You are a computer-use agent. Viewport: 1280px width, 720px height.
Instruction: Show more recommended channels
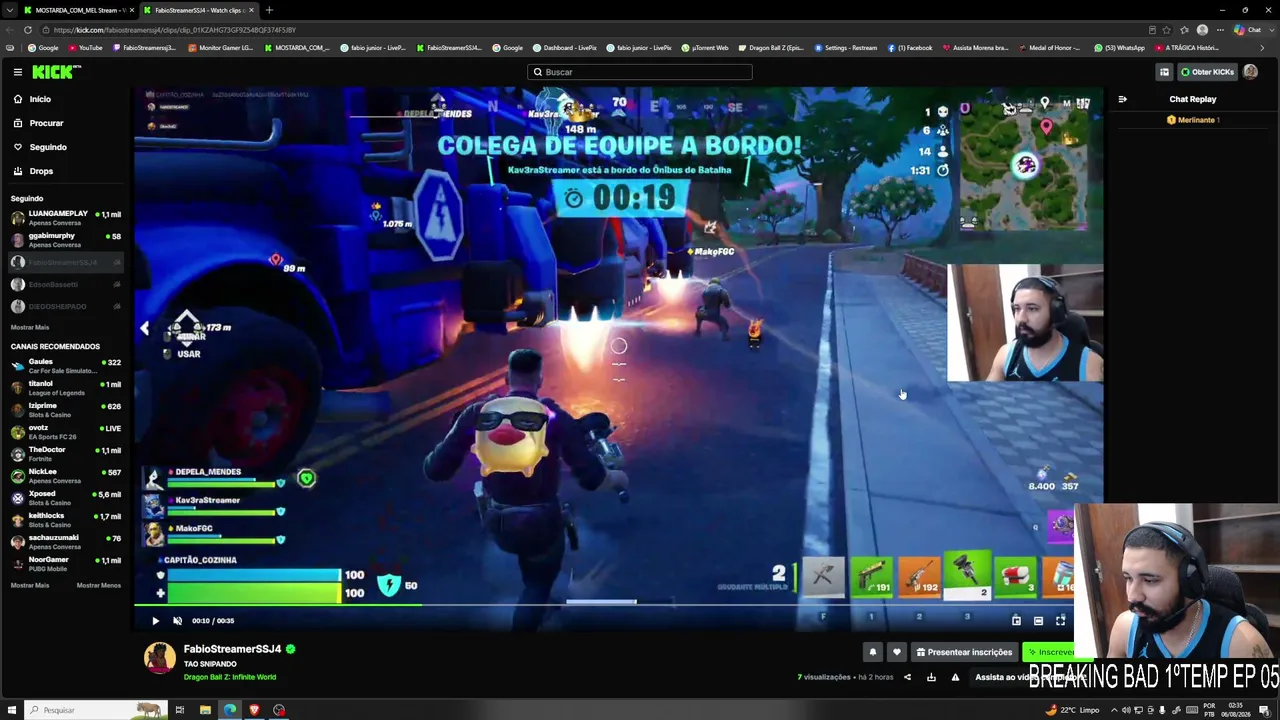coord(30,585)
